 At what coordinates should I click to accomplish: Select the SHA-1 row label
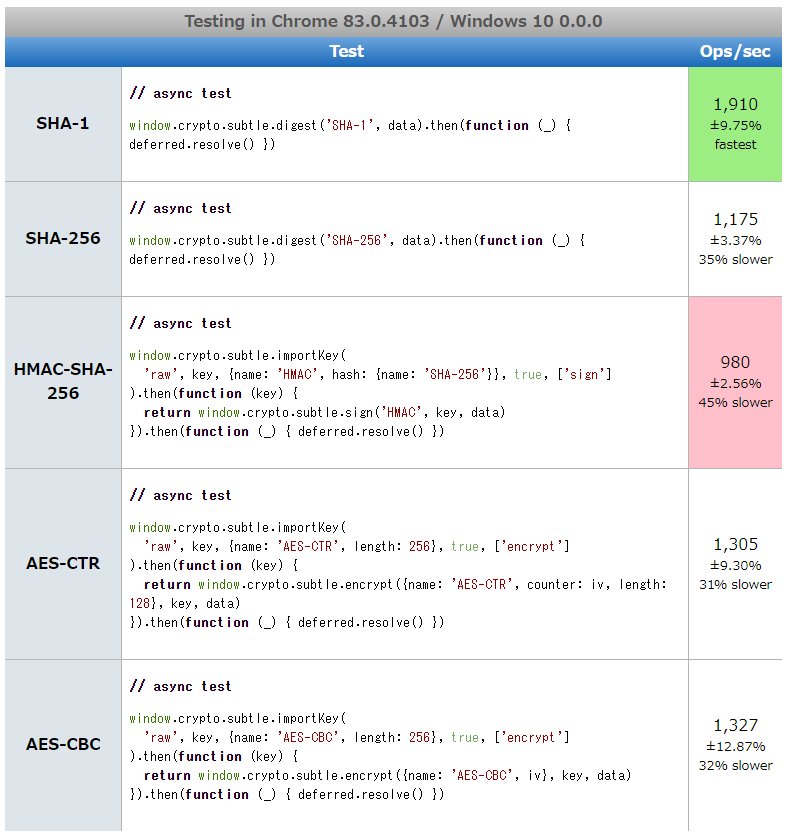(x=63, y=124)
